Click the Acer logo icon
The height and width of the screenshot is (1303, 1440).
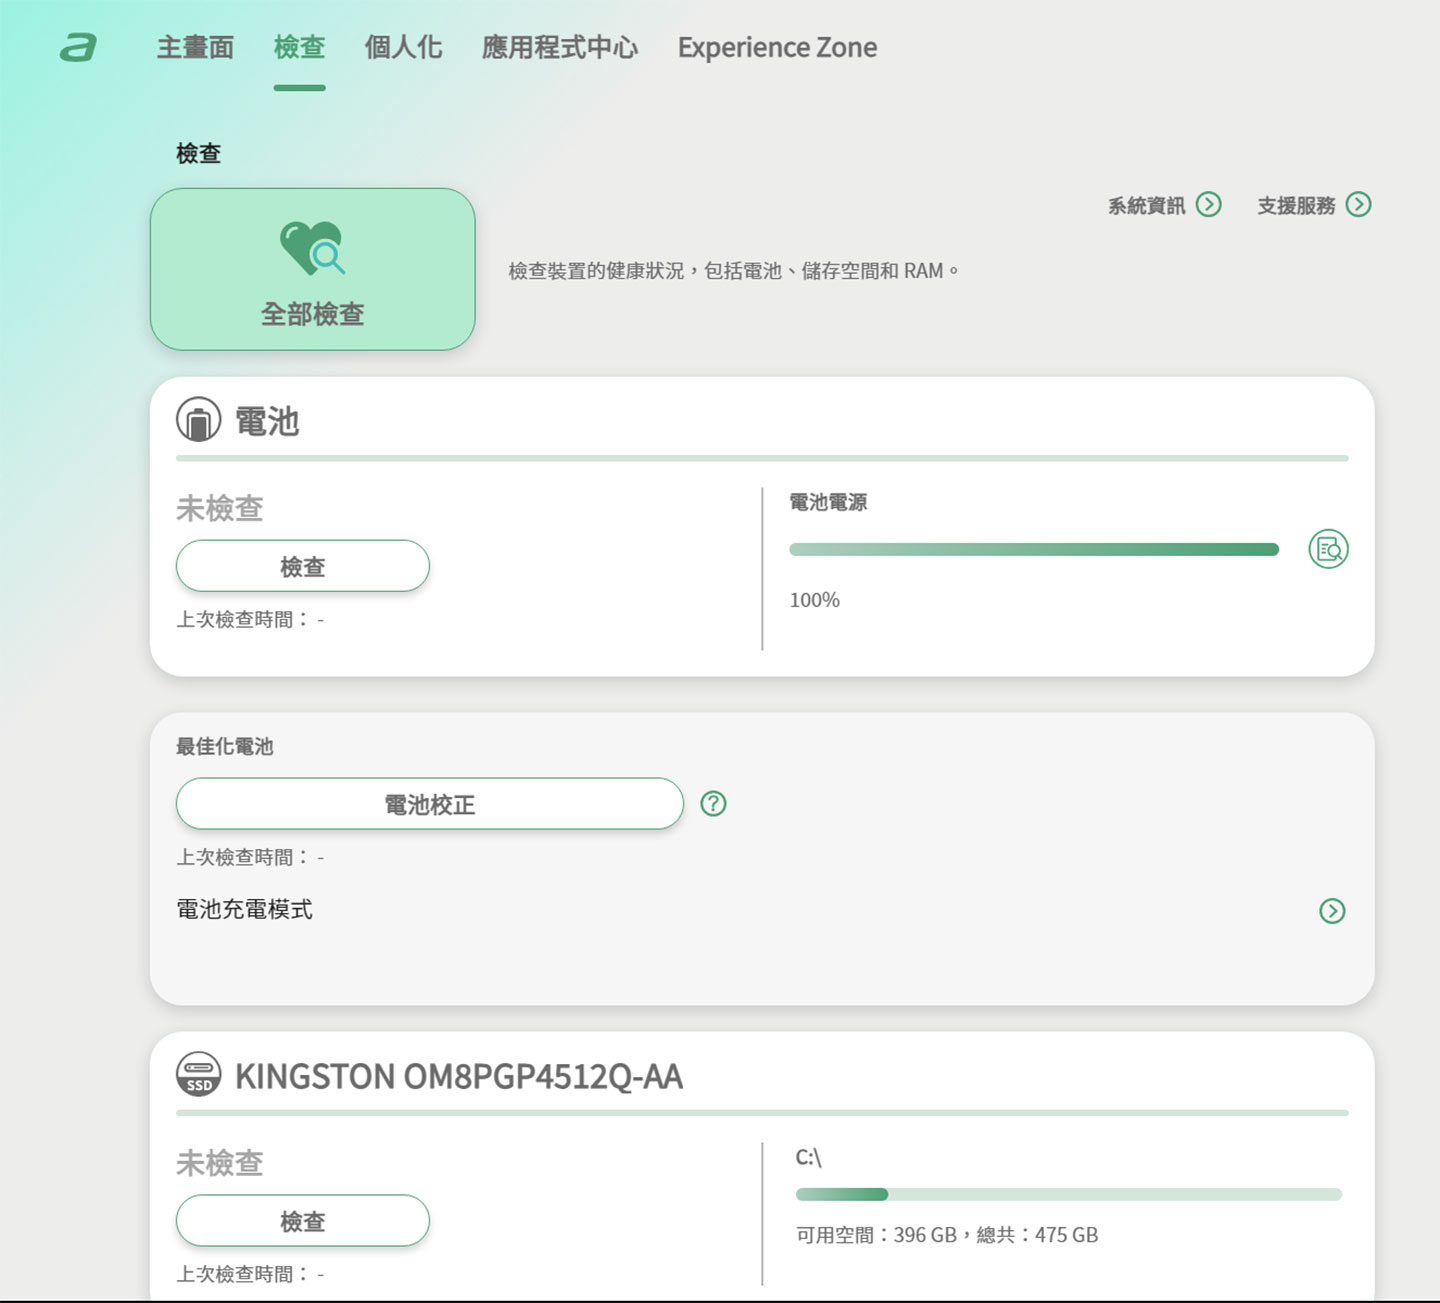point(78,47)
